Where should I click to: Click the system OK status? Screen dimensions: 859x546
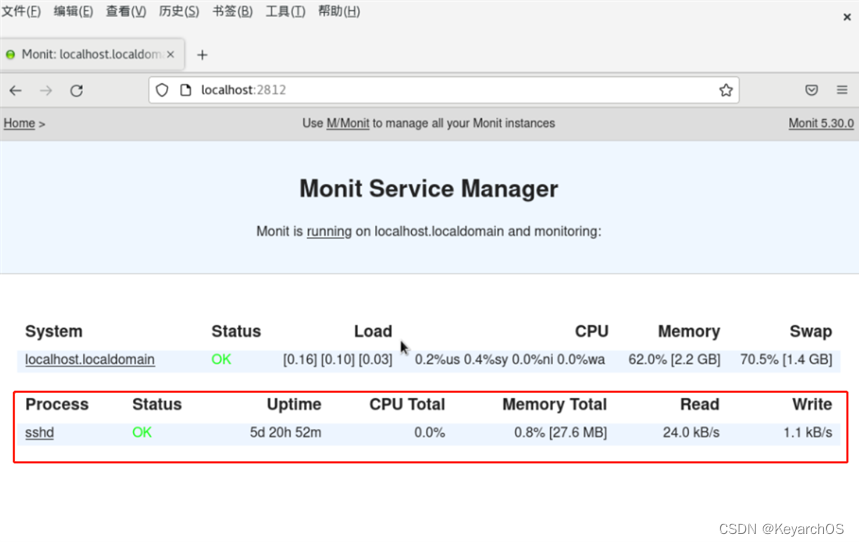[221, 359]
